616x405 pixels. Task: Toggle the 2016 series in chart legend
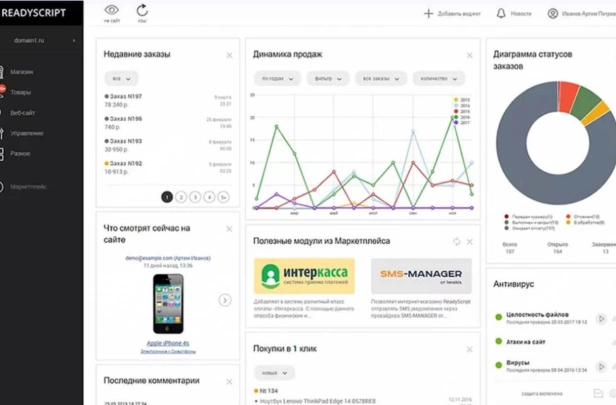coord(462,117)
